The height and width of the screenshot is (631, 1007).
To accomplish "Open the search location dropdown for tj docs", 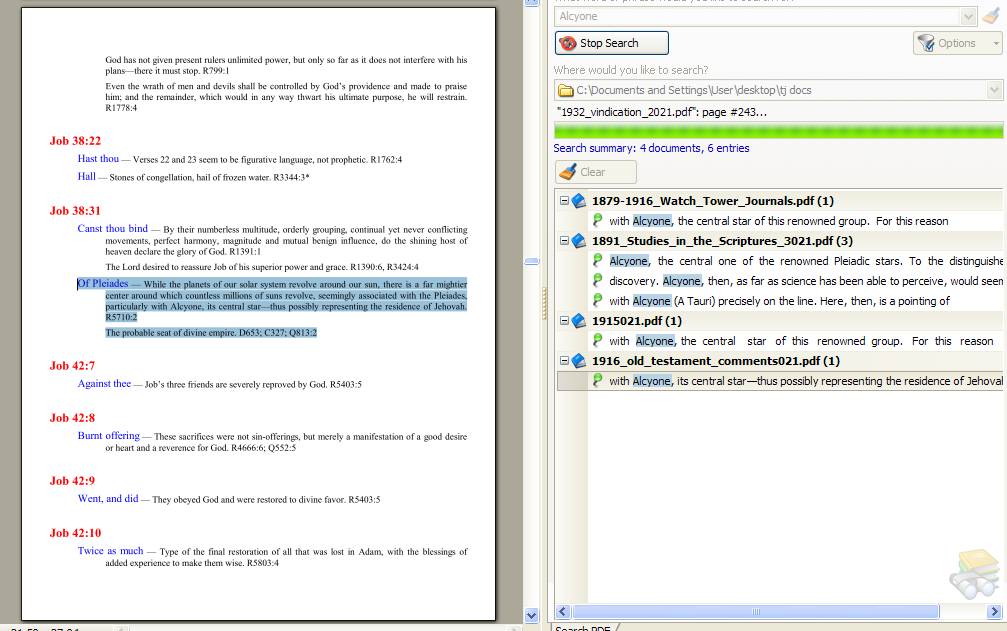I will tap(994, 90).
